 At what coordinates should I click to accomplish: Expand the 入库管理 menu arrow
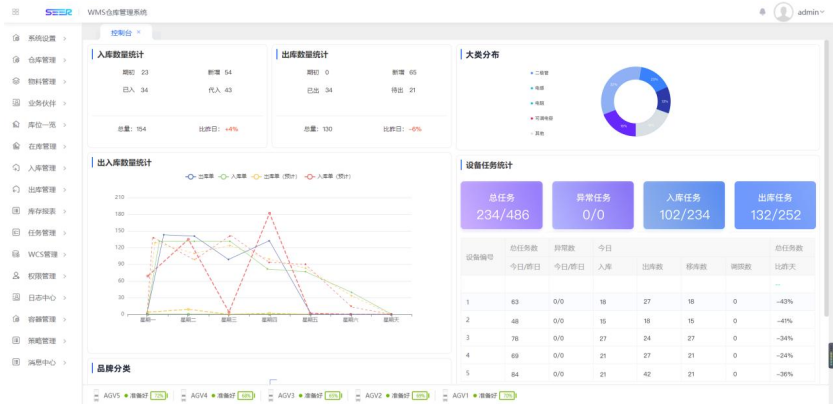65,168
